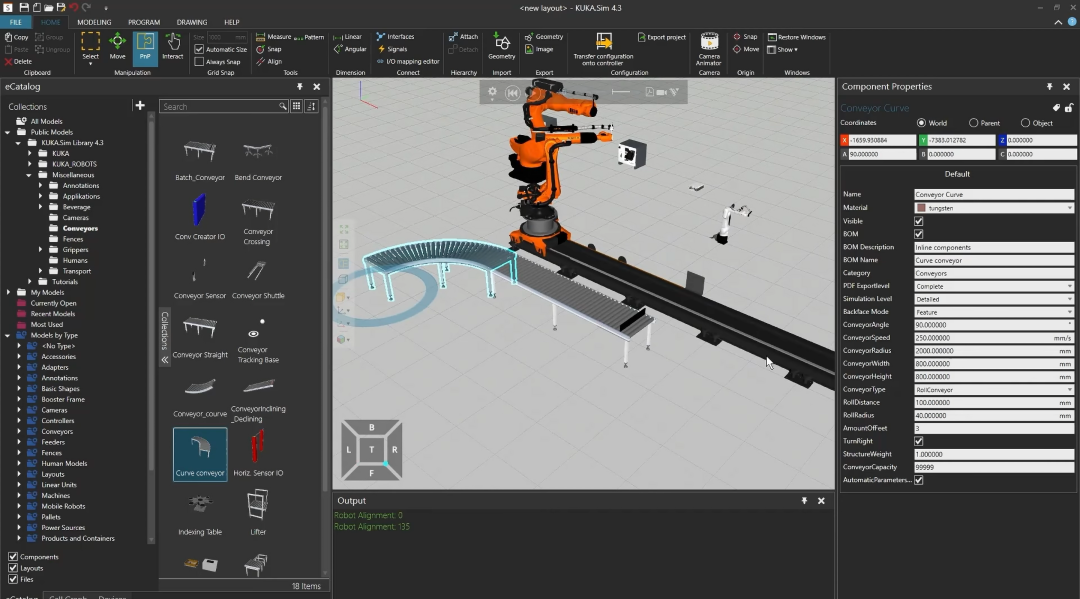
Task: Edit the ConveyorSpeed value field
Action: 994,338
